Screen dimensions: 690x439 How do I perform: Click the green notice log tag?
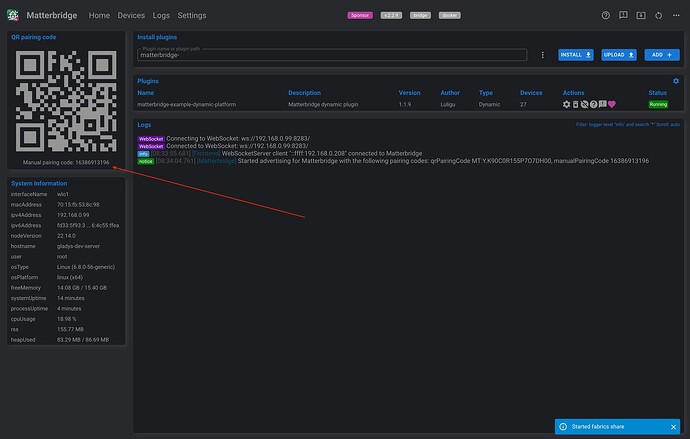(x=146, y=161)
